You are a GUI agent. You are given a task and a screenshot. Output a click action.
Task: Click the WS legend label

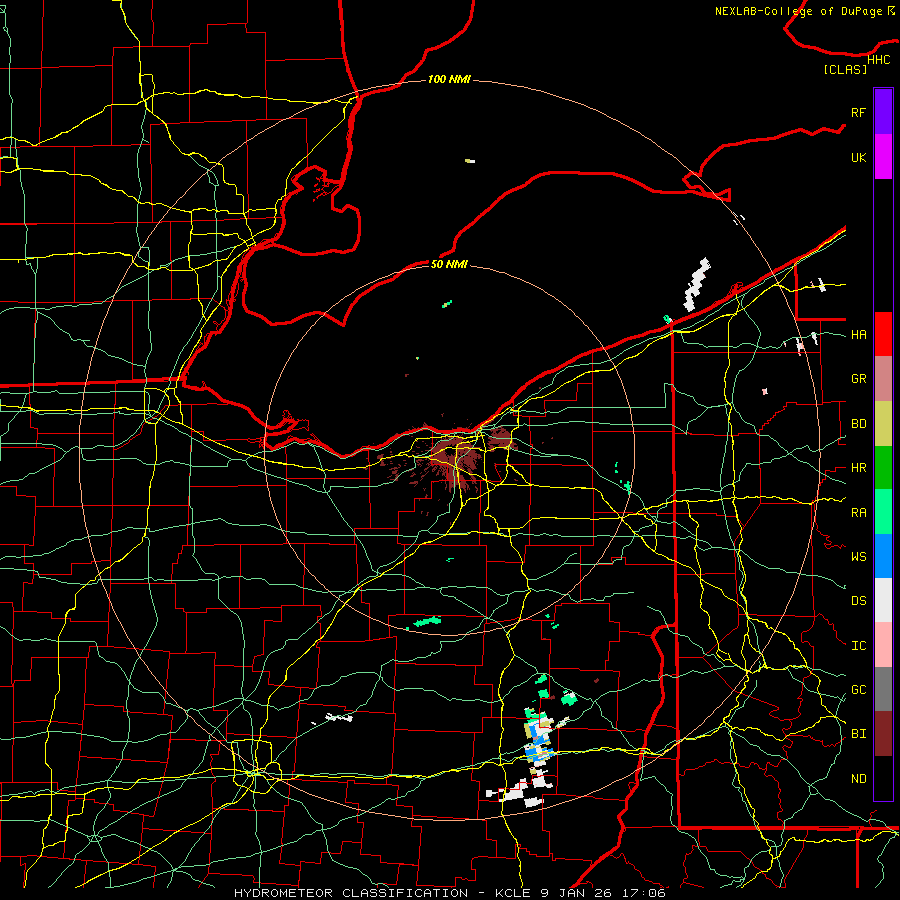coord(859,556)
